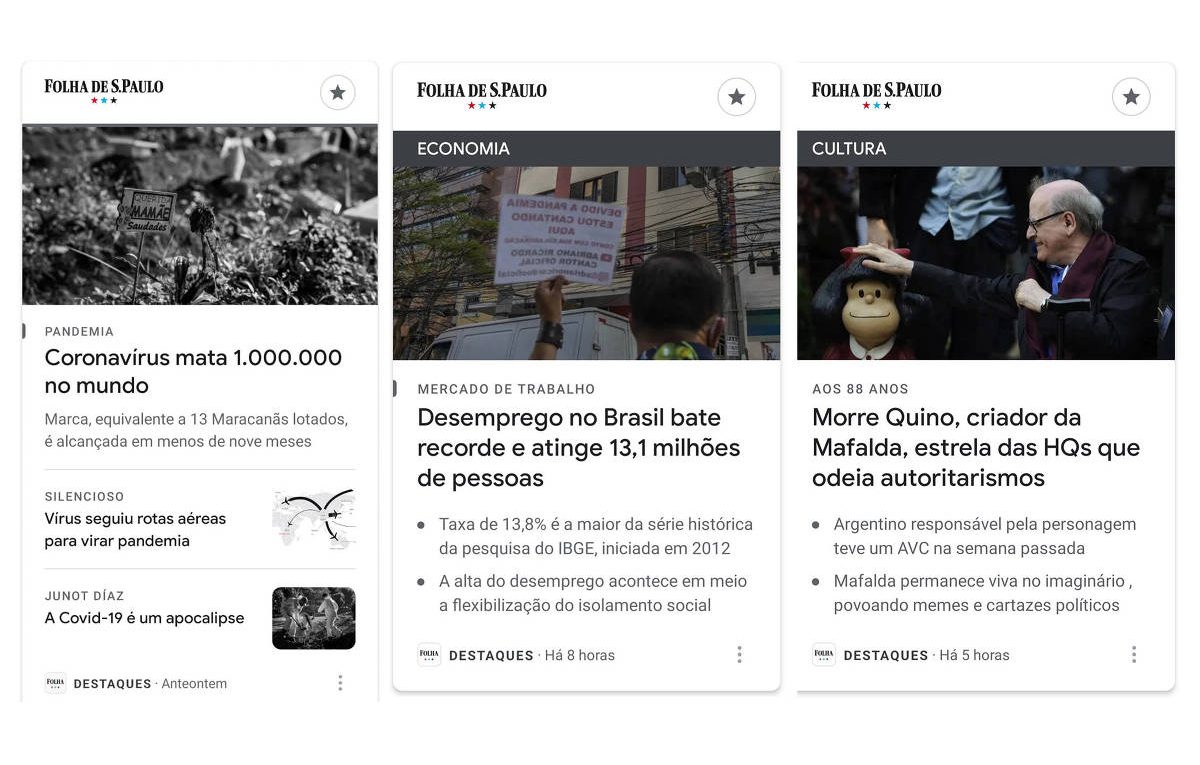Open three-dot menu on Anteontem card
Viewport: 1200px width, 765px height.
(340, 683)
